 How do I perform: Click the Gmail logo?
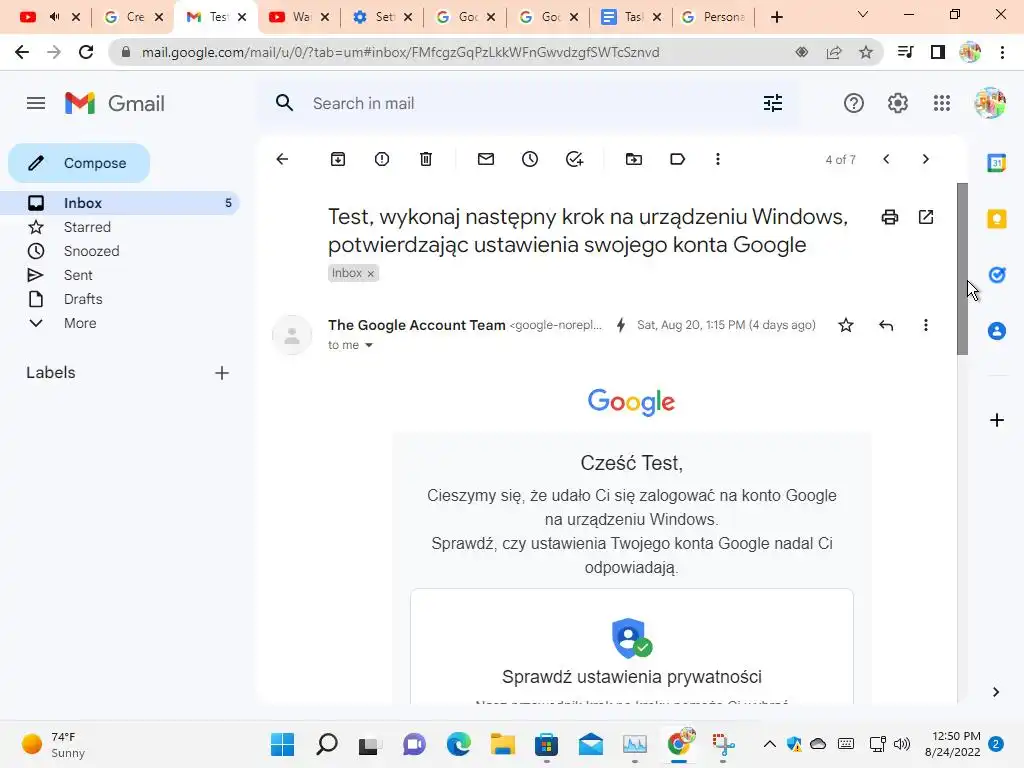click(114, 103)
